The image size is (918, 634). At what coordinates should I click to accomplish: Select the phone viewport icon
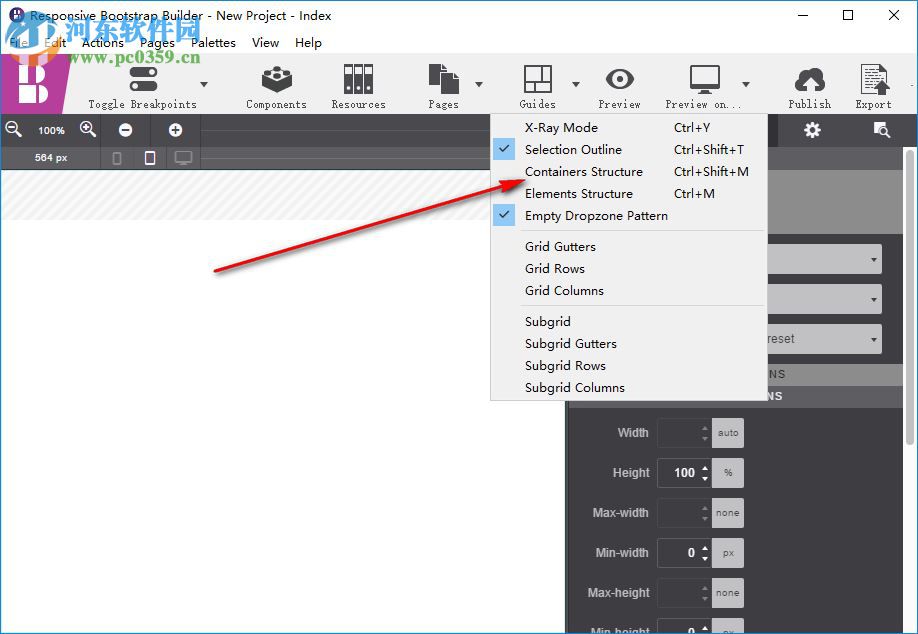[x=117, y=158]
